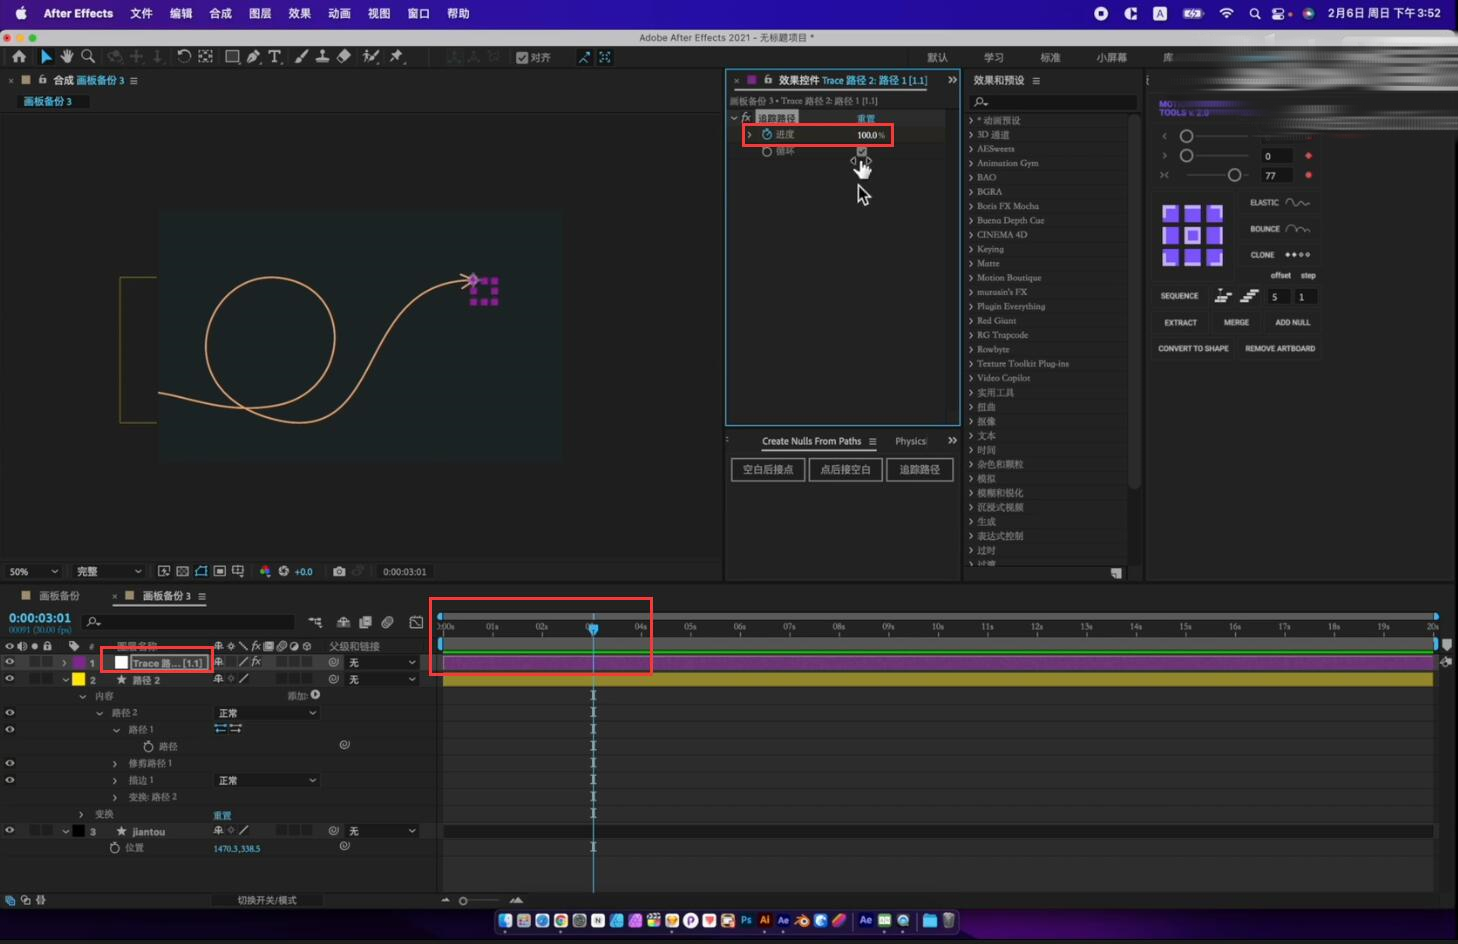Select the Type text tool

[x=275, y=57]
